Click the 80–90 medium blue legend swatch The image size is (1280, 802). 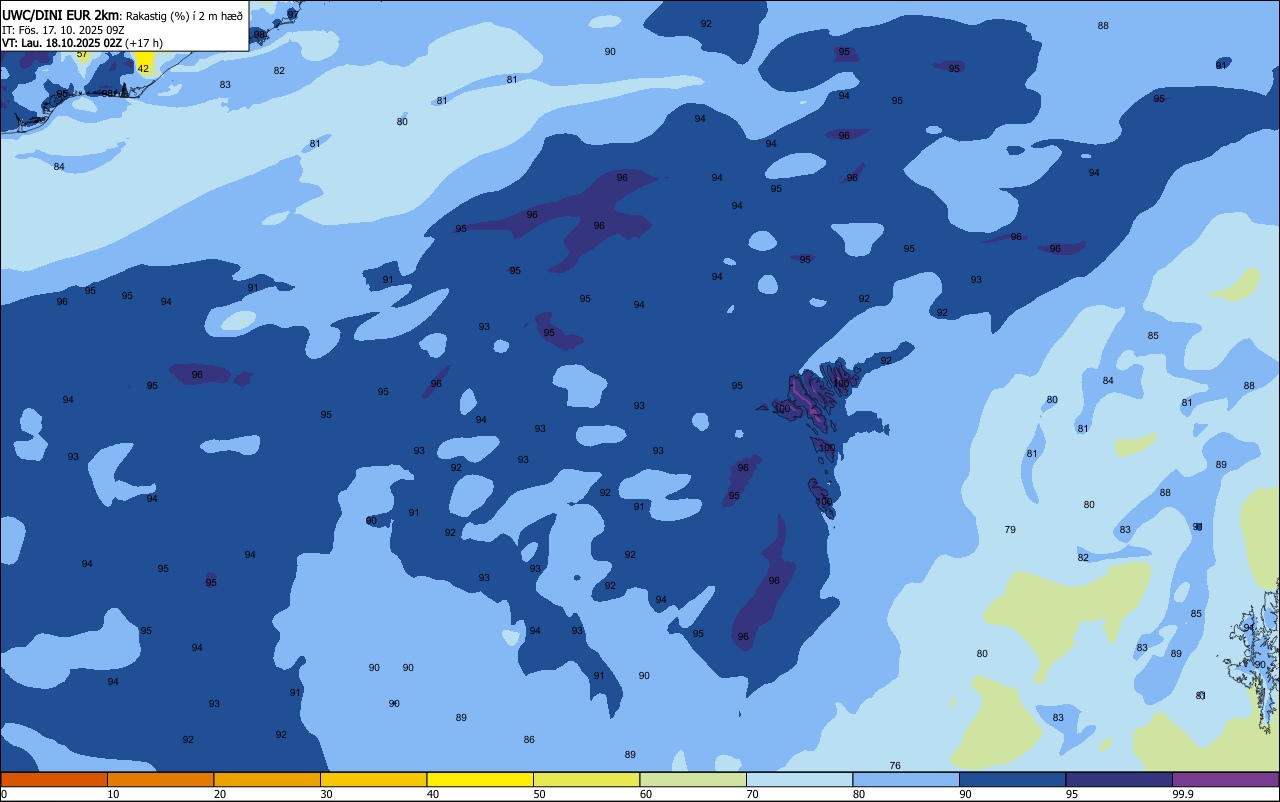tap(906, 779)
